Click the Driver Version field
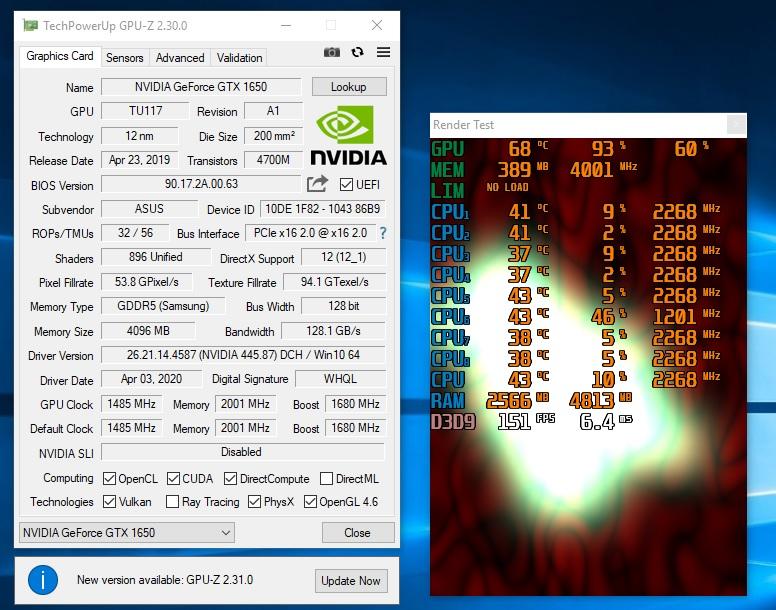Viewport: 776px width, 610px height. tap(243, 355)
